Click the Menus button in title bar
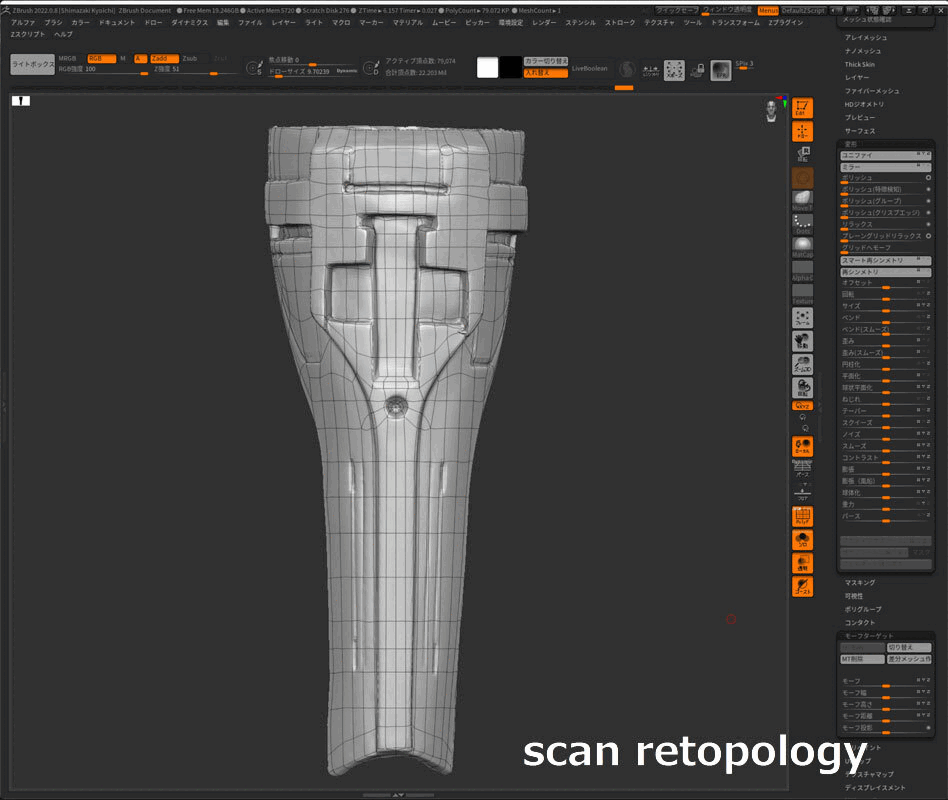Viewport: 948px width, 800px height. 768,10
